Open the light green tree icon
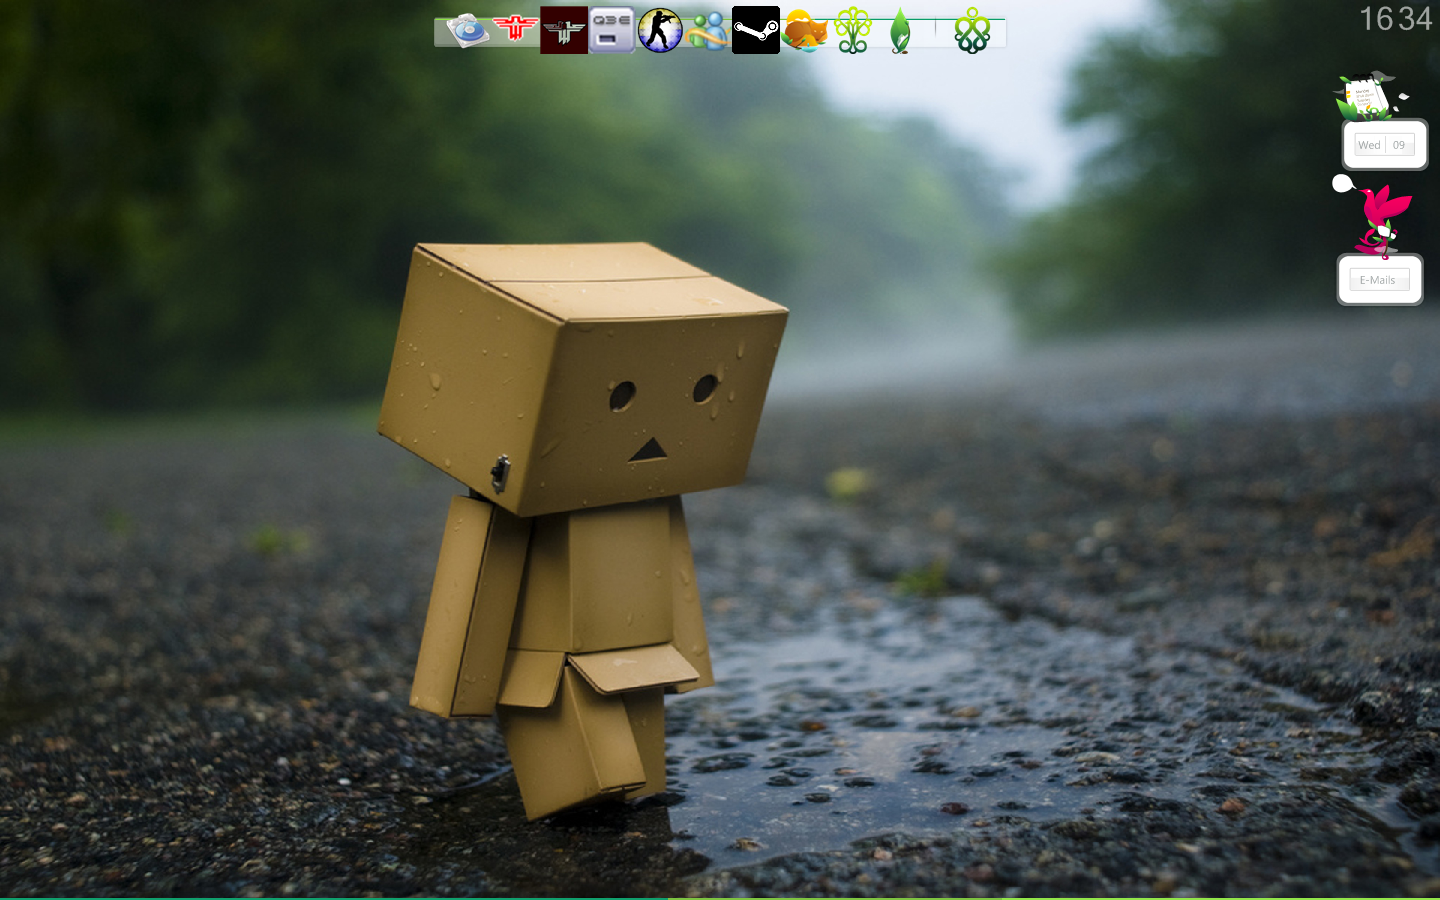Screen dimensions: 1440x900 pos(853,30)
